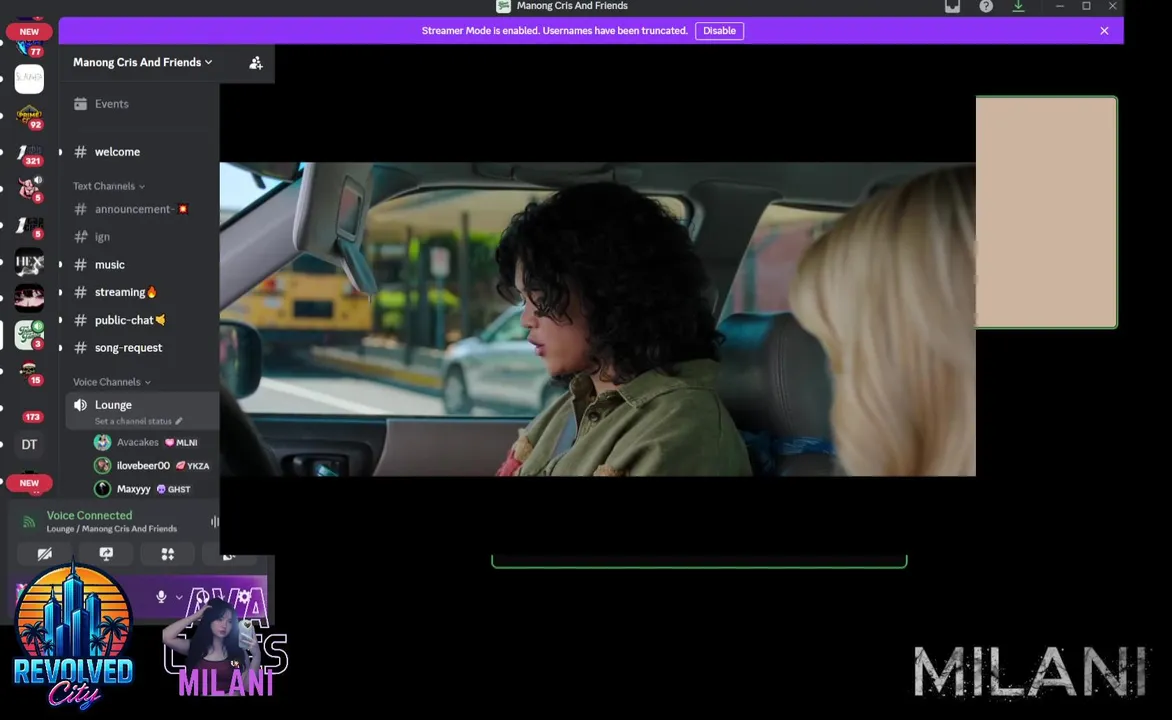Click the YKZA tag next to ilovebeer00
This screenshot has width=1172, height=720.
coord(192,466)
